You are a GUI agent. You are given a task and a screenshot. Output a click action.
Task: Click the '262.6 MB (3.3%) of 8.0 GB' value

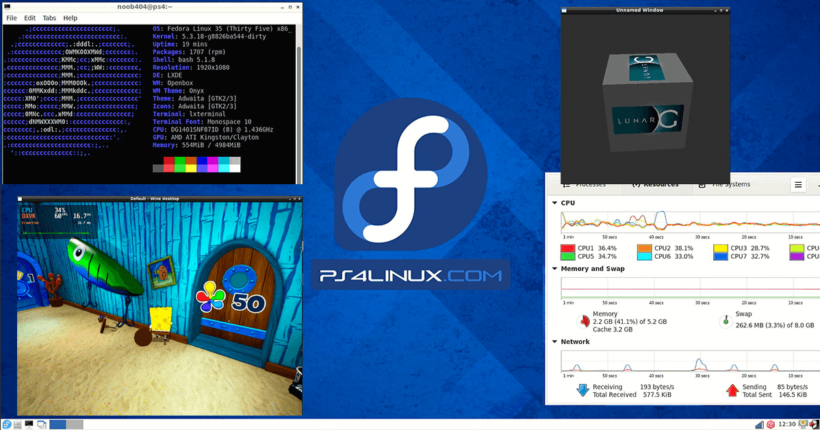point(775,325)
